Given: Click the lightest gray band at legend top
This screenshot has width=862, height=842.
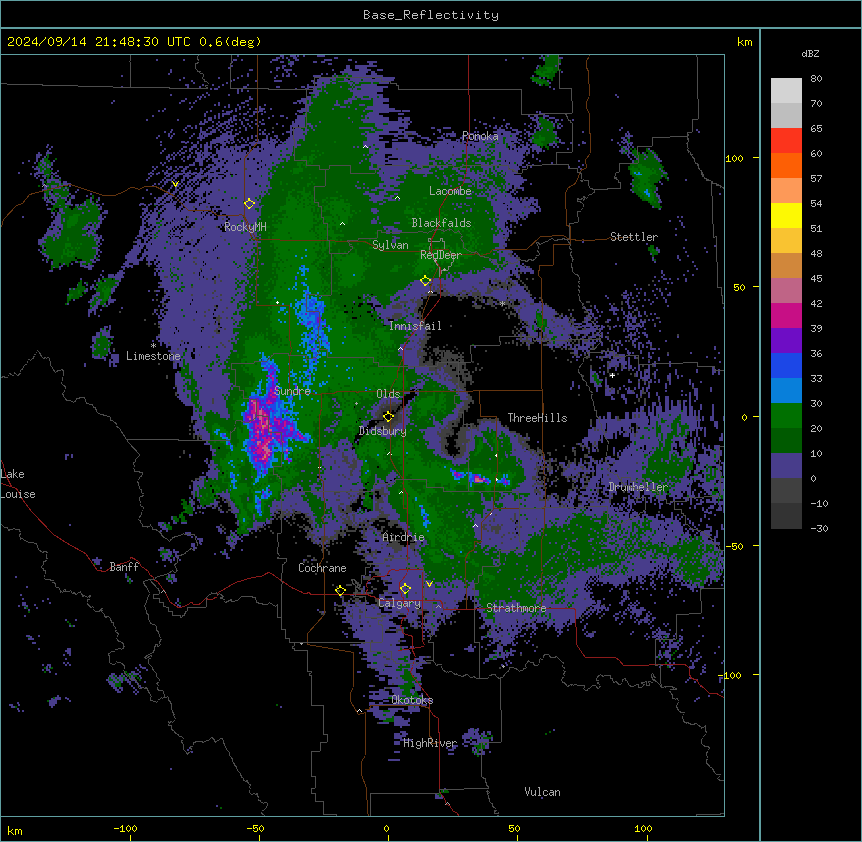Looking at the screenshot, I should tap(786, 90).
